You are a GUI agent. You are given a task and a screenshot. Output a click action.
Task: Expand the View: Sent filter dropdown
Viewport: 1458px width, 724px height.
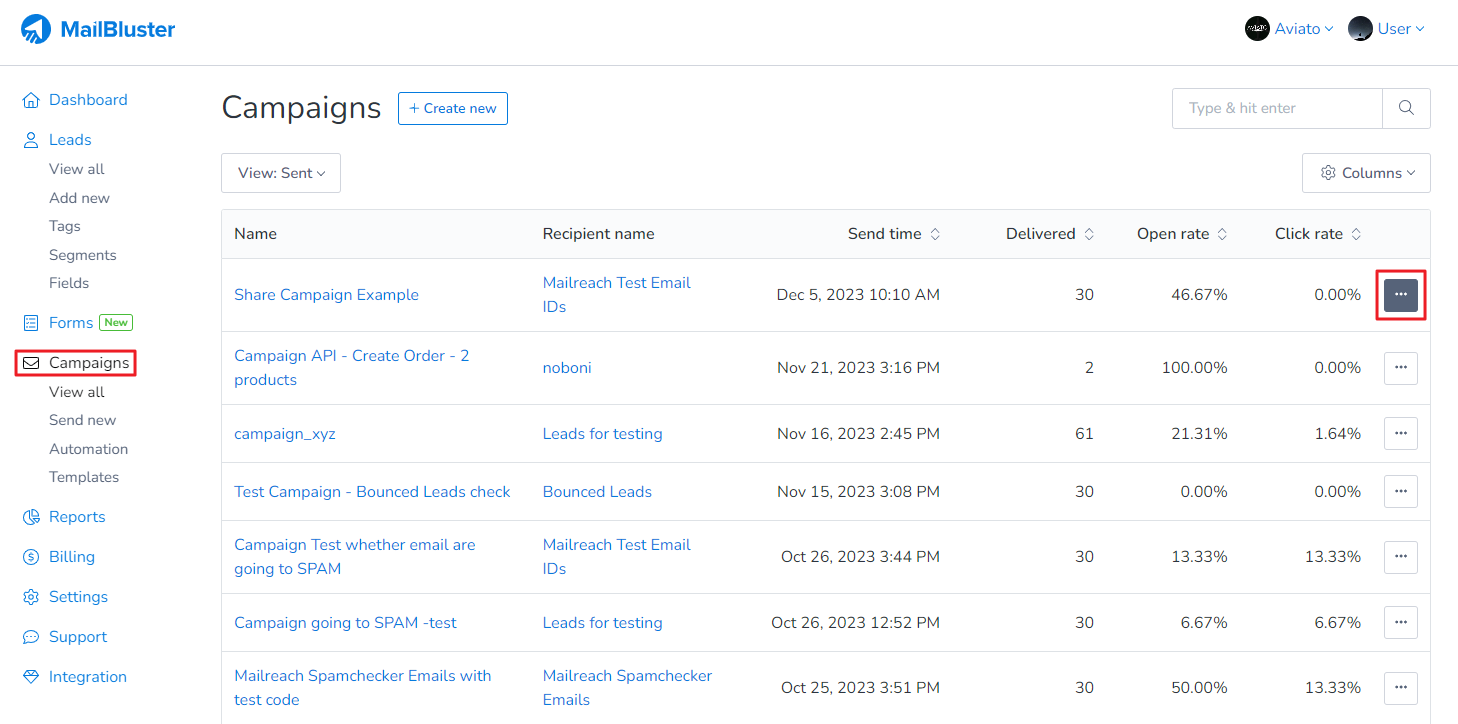(x=281, y=173)
